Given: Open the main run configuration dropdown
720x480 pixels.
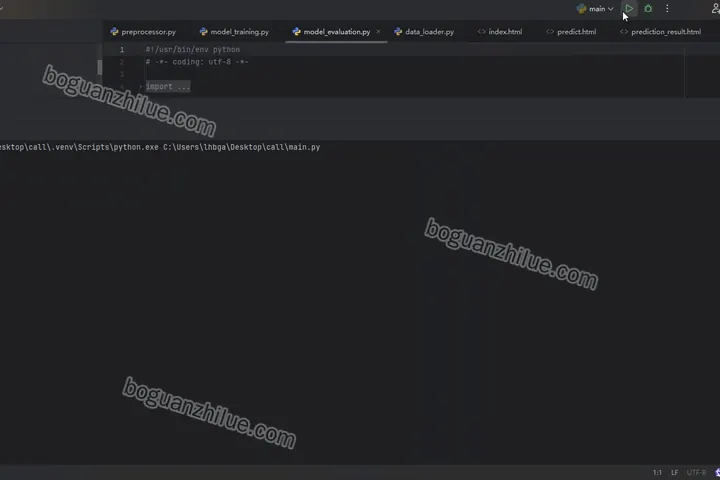Looking at the screenshot, I should click(596, 9).
